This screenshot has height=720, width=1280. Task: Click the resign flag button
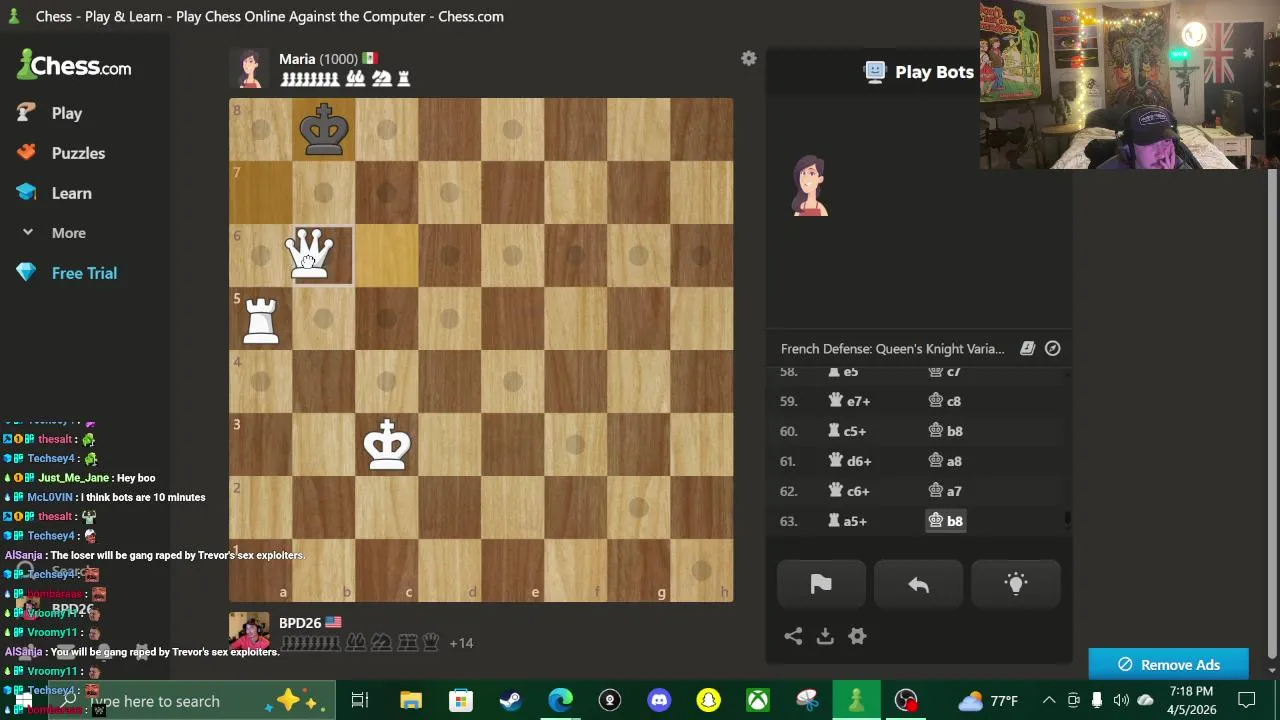coord(821,585)
